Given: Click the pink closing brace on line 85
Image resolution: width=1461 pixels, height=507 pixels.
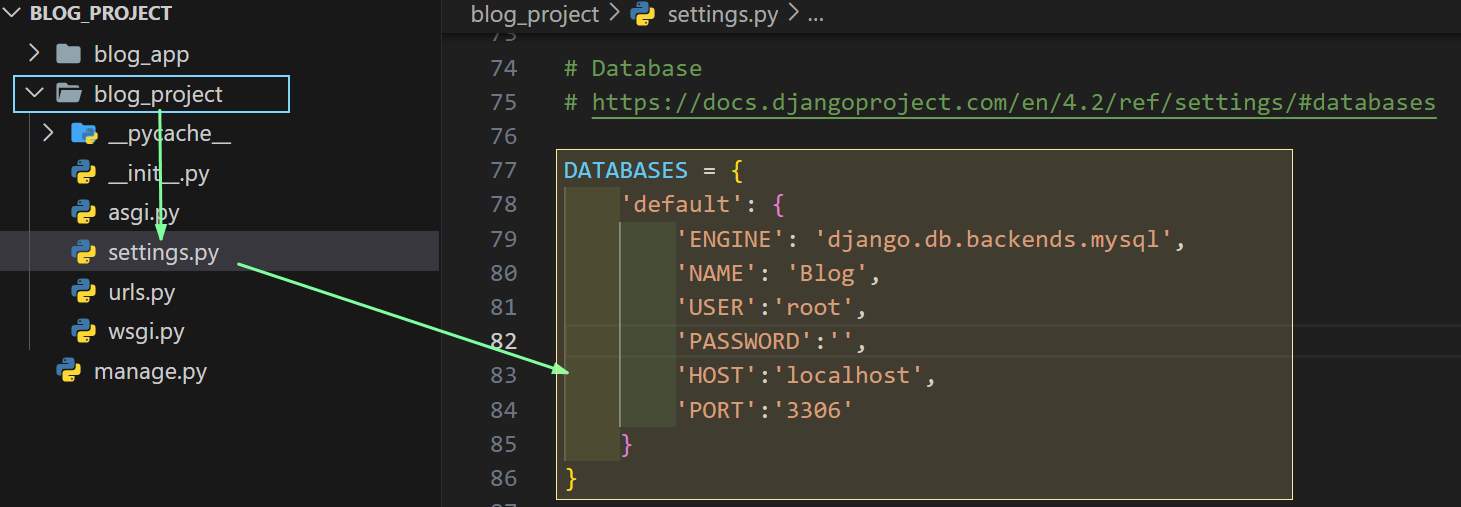Looking at the screenshot, I should coord(627,444).
